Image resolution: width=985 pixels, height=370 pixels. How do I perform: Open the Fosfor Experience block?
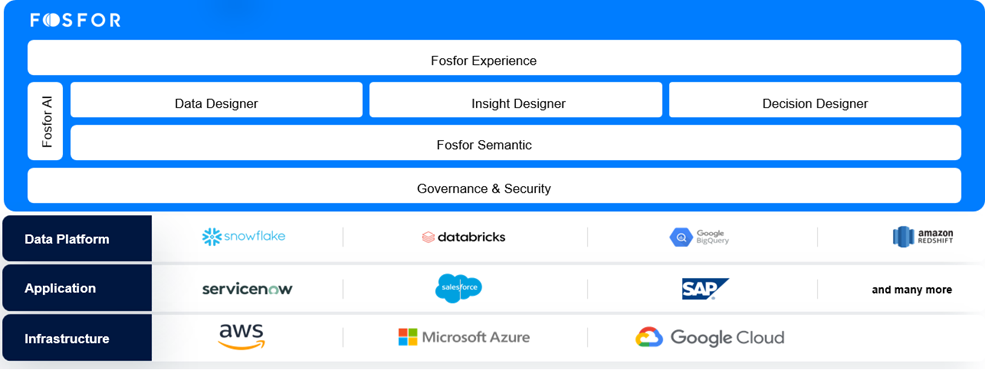[494, 58]
